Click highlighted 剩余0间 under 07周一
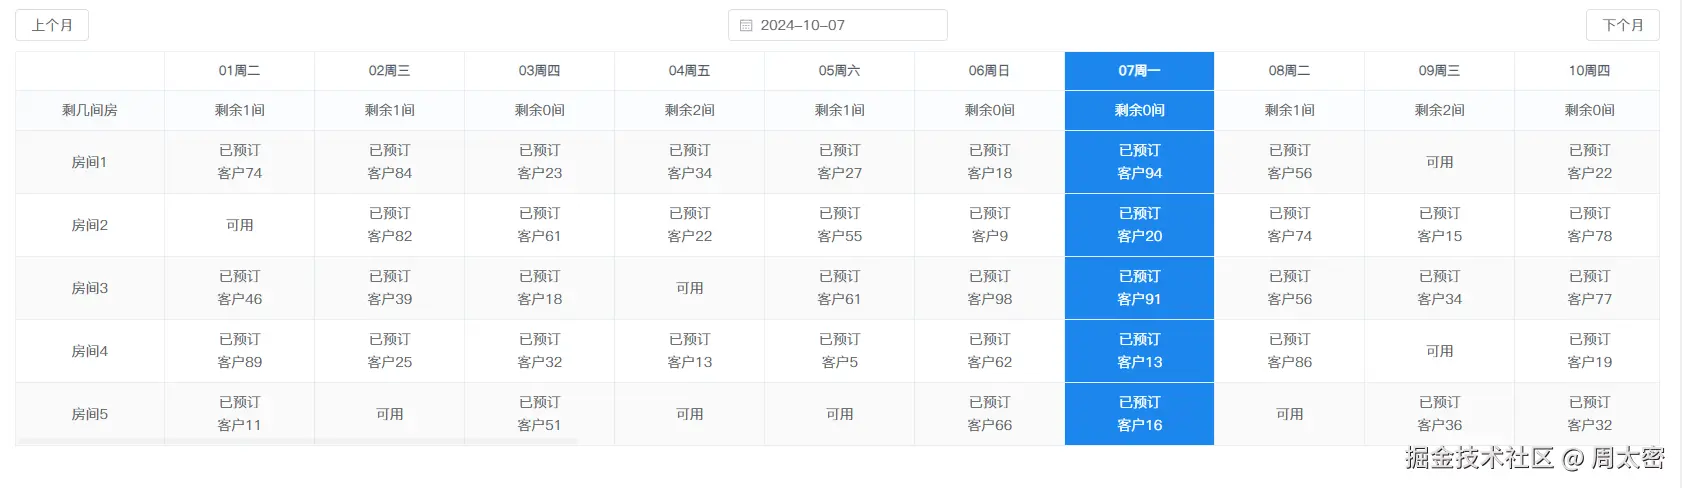Screen dimensions: 1682x488 coord(1140,110)
